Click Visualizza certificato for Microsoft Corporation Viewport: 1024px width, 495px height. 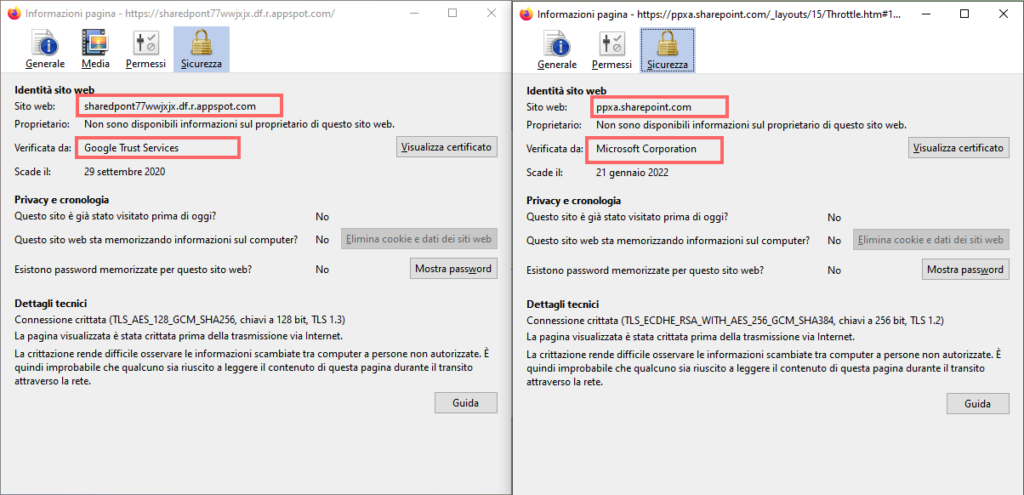959,148
